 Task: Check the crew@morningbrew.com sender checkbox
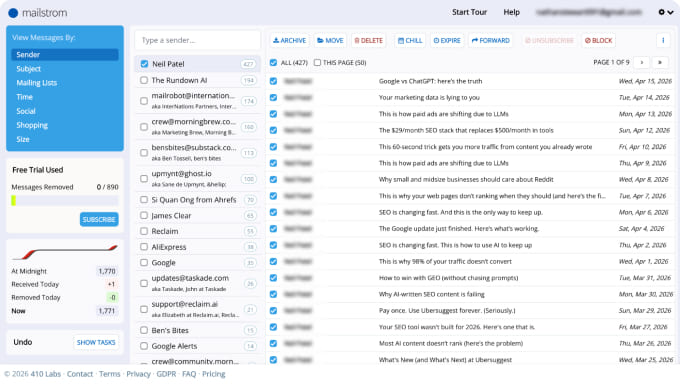(144, 127)
